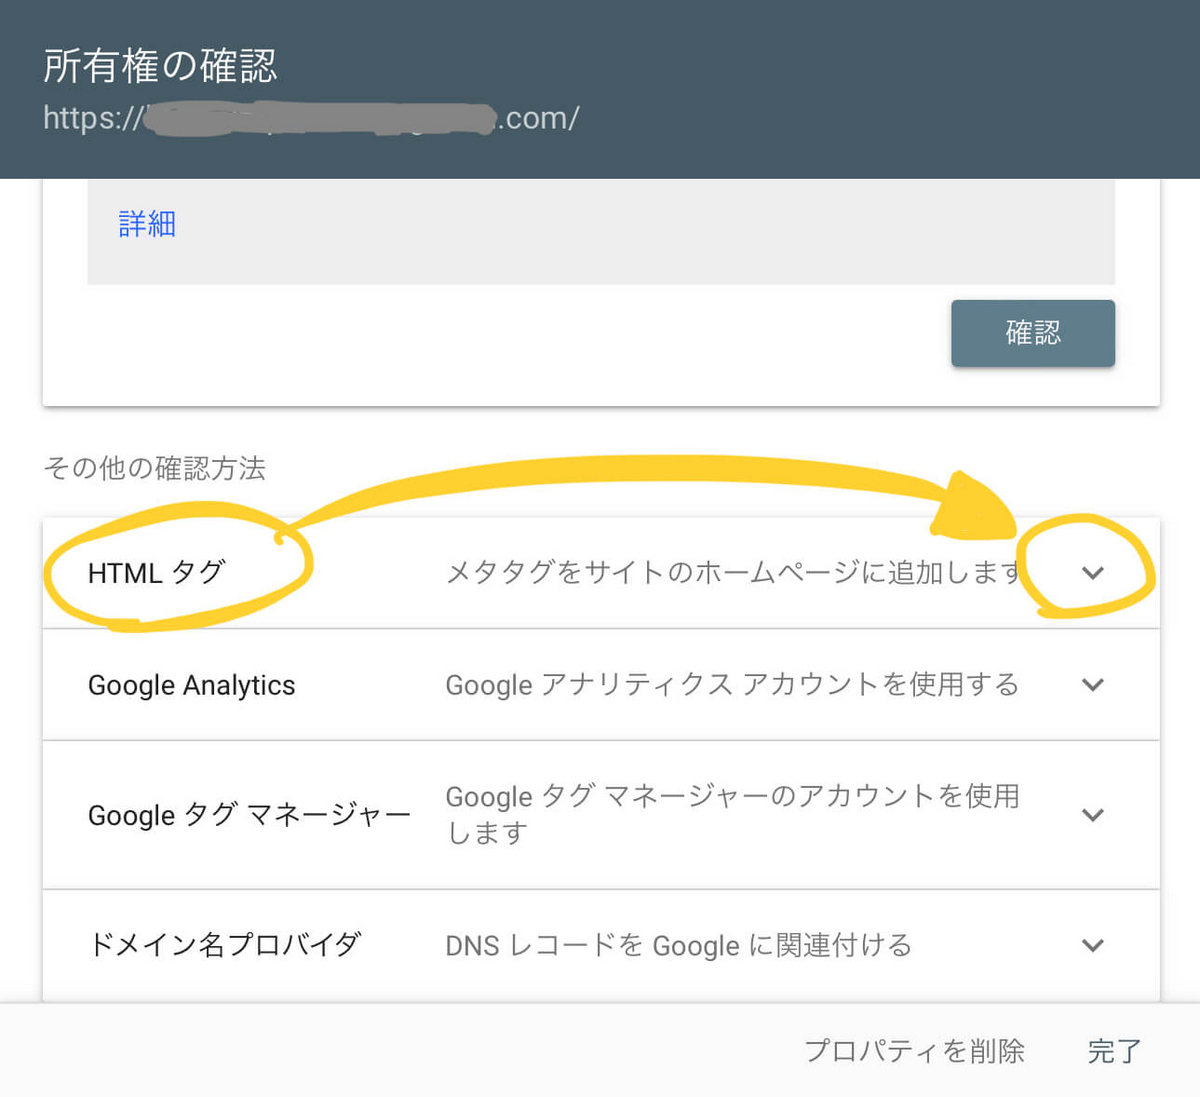This screenshot has height=1097, width=1200.
Task: Select the Google Analytics label
Action: pyautogui.click(x=192, y=685)
